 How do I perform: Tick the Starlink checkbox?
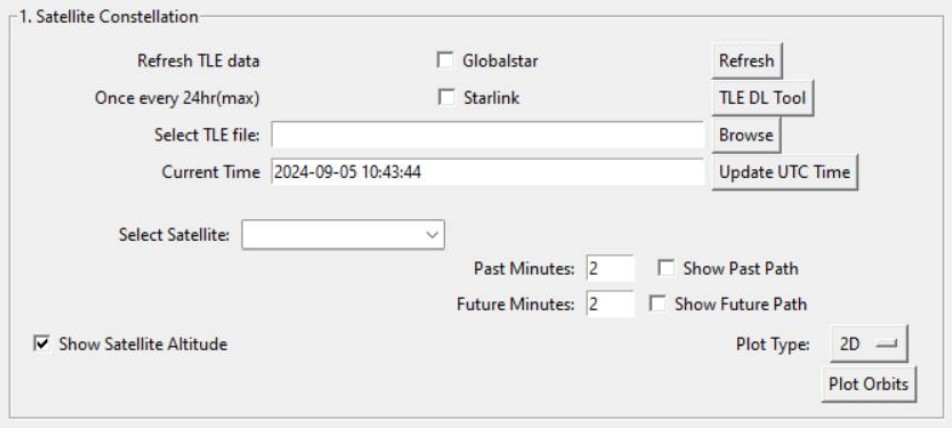[x=446, y=98]
